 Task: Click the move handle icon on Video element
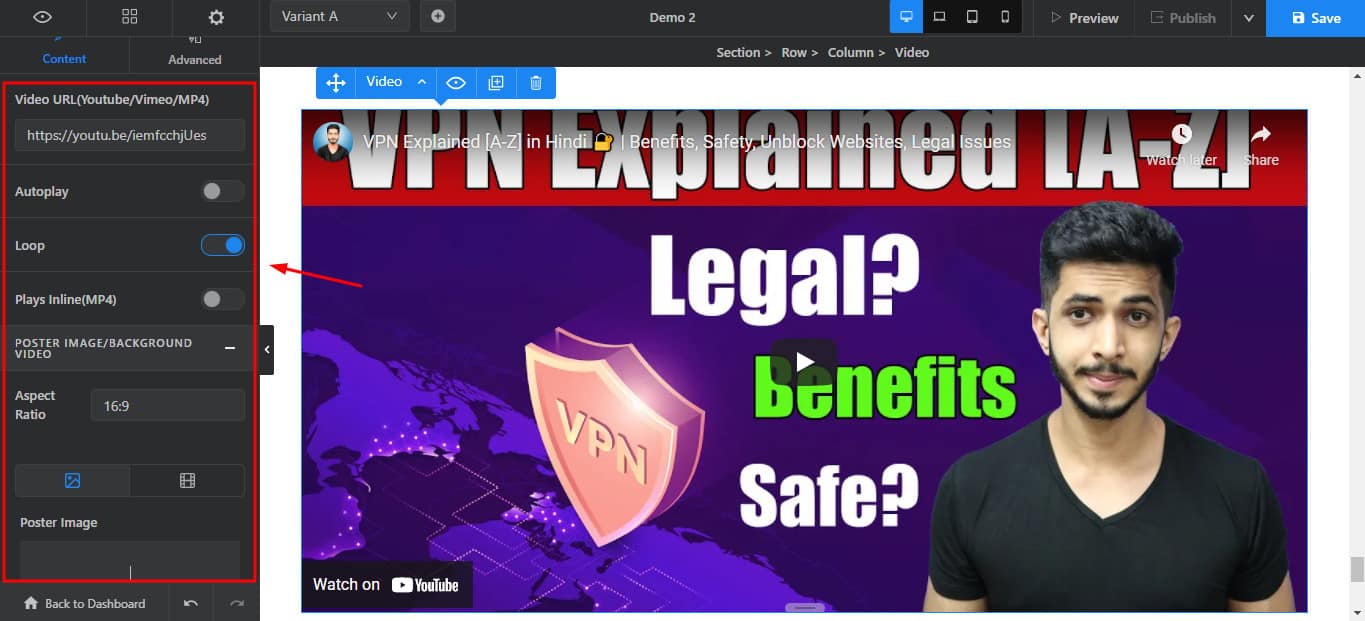coord(336,83)
